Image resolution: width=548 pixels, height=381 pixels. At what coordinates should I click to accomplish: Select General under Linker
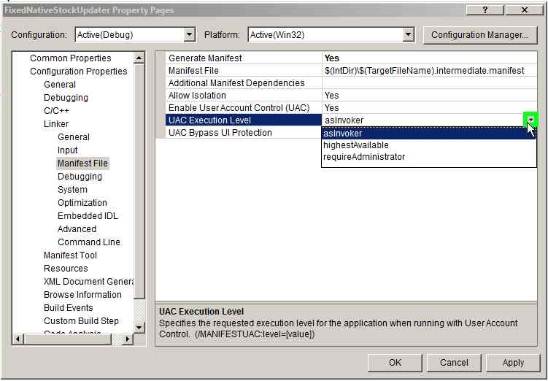(73, 137)
